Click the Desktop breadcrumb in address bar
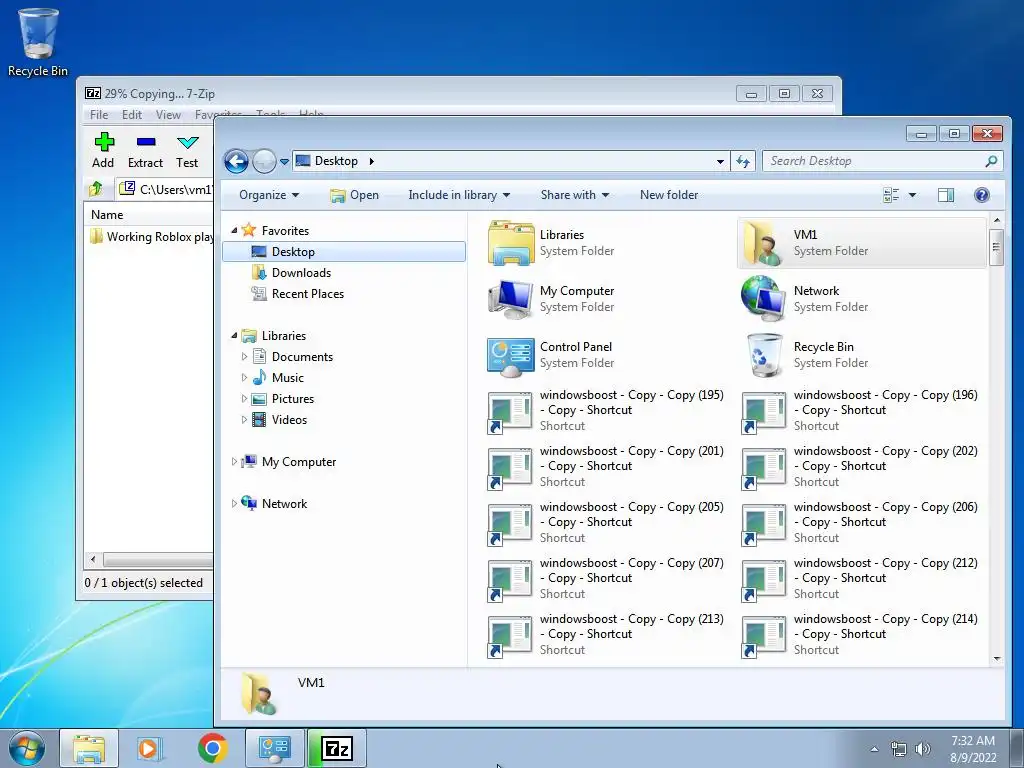This screenshot has height=768, width=1024. click(x=336, y=161)
